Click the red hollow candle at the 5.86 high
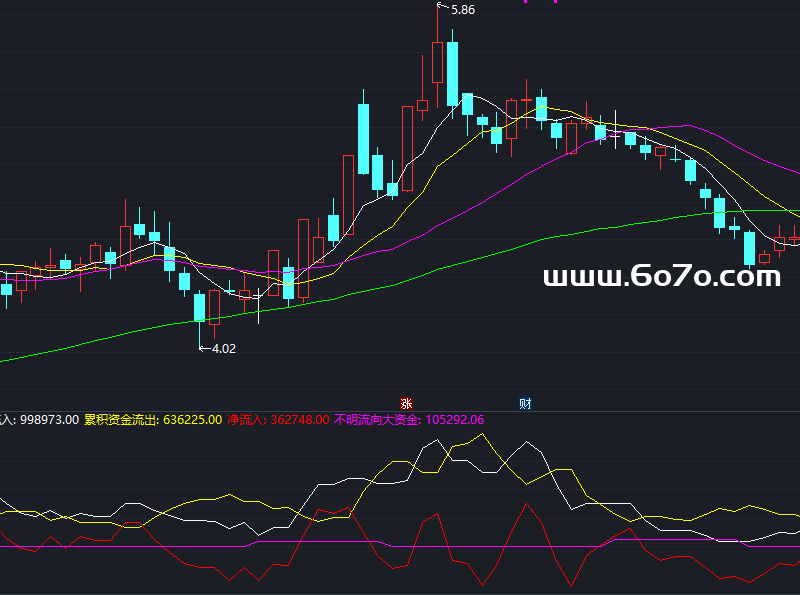Viewport: 800px width, 595px height. pyautogui.click(x=437, y=62)
